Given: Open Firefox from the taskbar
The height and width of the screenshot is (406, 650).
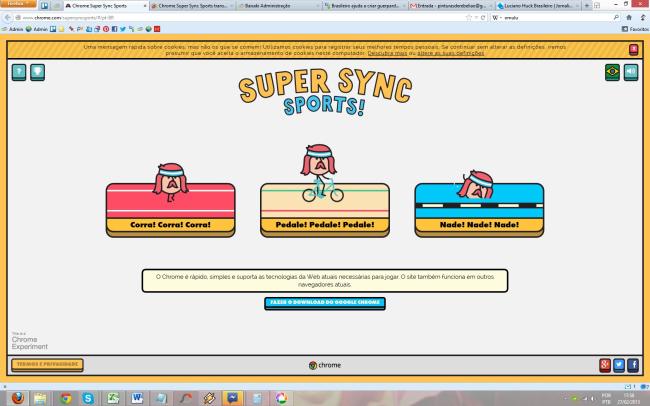Looking at the screenshot, I should click(18, 398).
